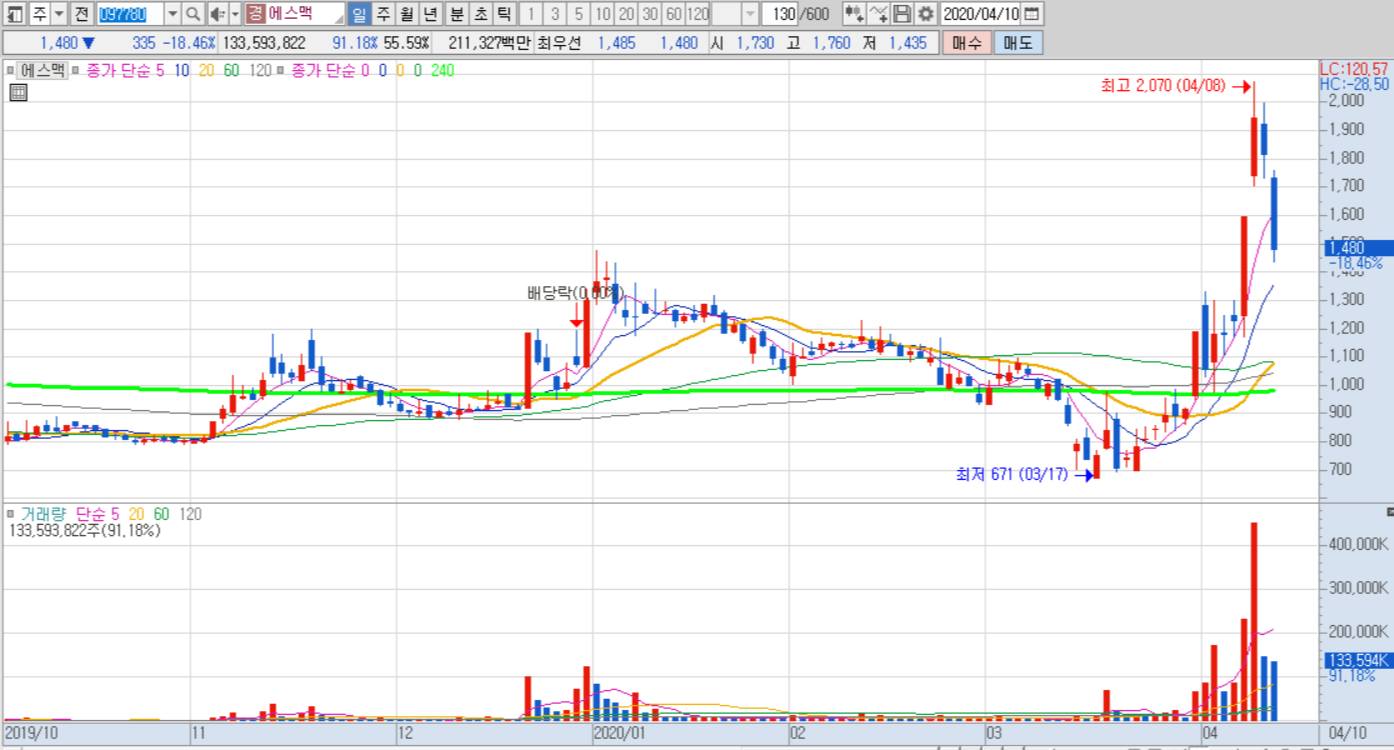Screen dimensions: 1394x750
Task: Select 틱 tick chart period
Action: [504, 14]
